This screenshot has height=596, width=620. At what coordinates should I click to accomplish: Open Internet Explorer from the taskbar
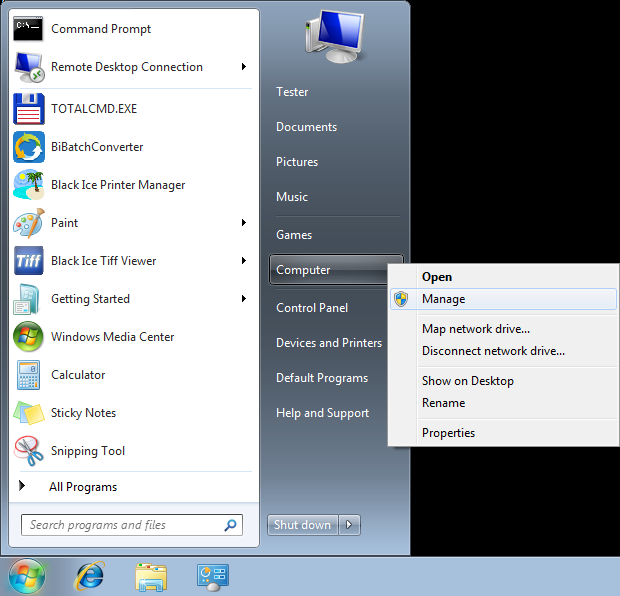pos(89,576)
